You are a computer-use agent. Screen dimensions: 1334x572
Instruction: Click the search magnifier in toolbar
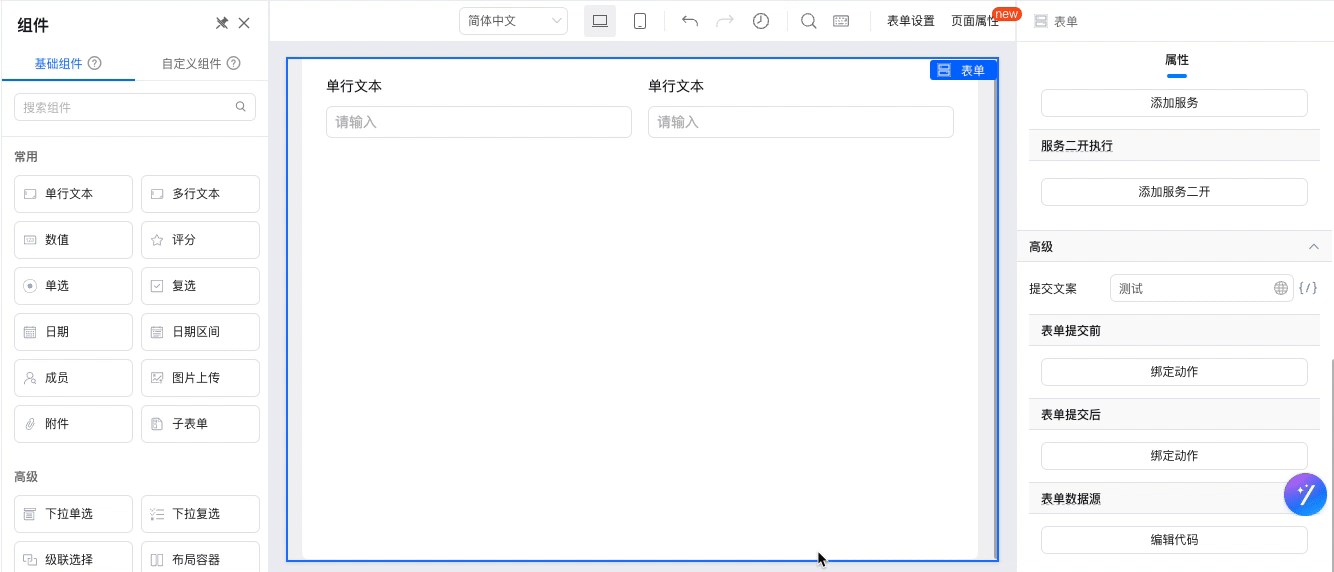pos(809,21)
